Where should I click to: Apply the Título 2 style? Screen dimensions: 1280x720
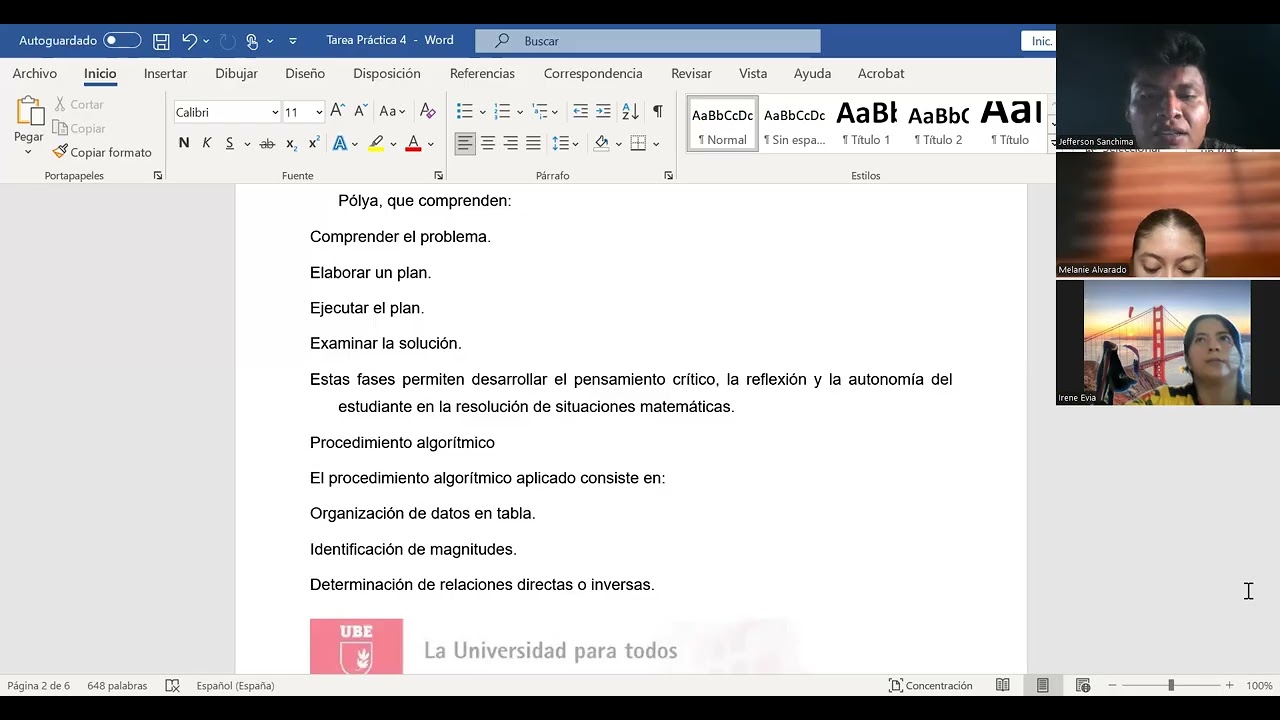[x=938, y=123]
